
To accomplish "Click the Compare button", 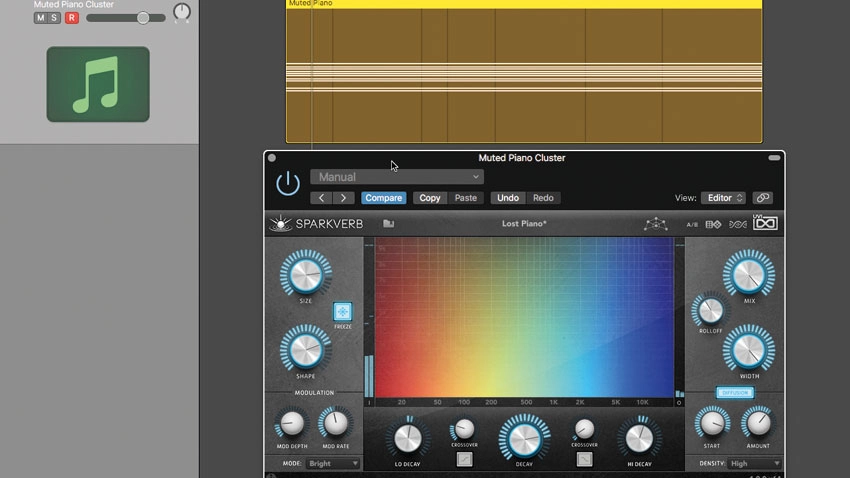I will point(383,198).
